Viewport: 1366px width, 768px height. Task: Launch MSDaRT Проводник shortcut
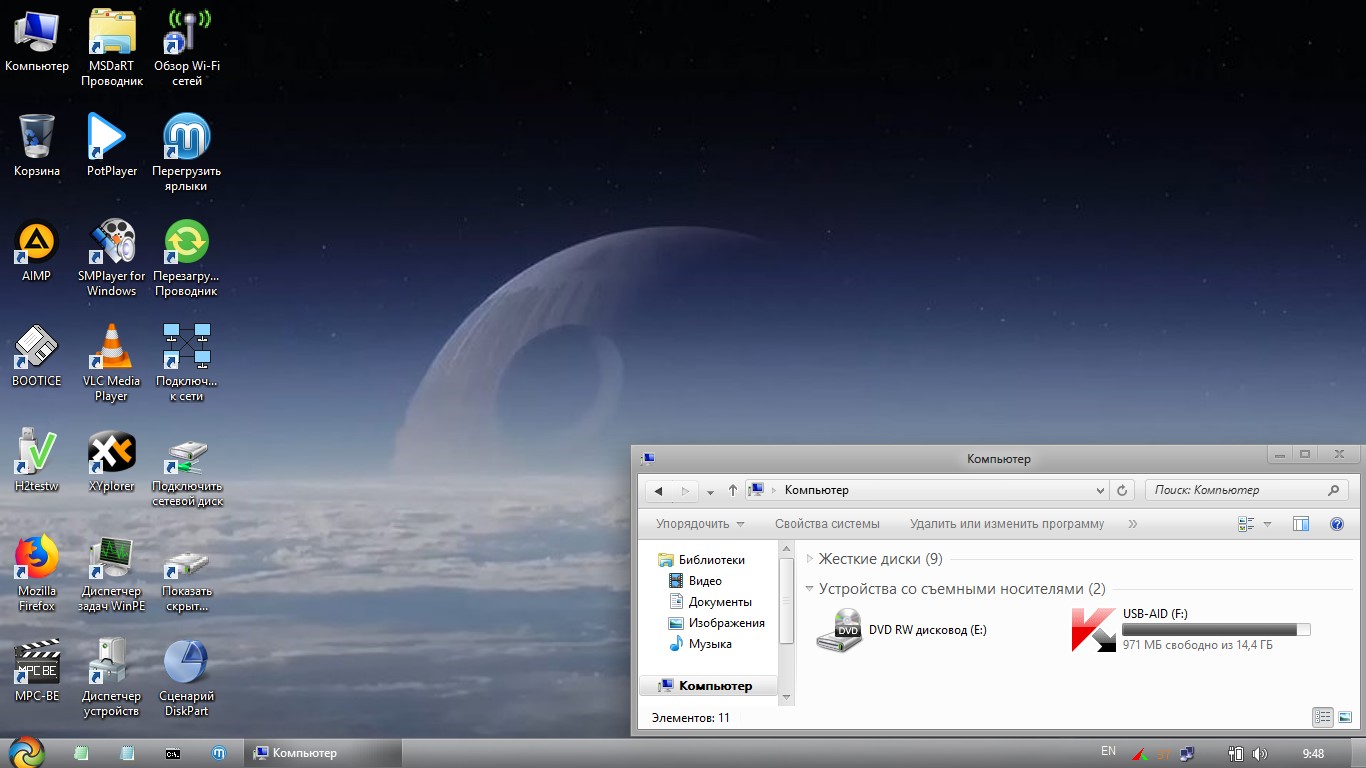click(x=112, y=46)
